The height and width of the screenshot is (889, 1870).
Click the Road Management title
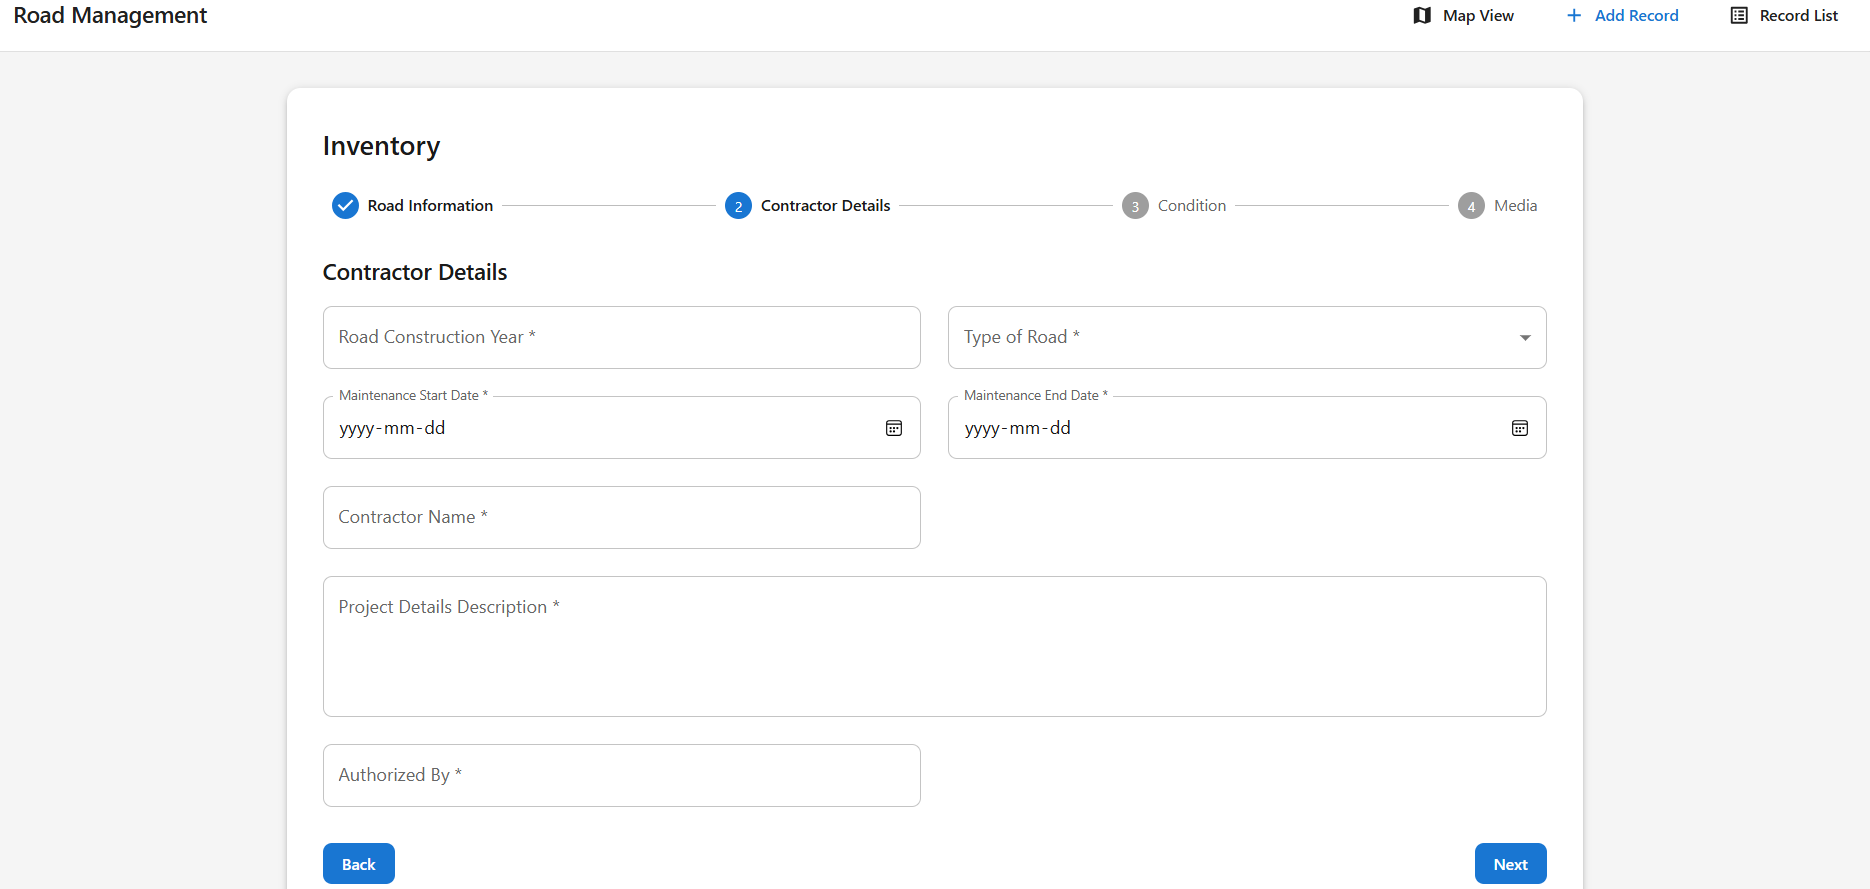(110, 16)
